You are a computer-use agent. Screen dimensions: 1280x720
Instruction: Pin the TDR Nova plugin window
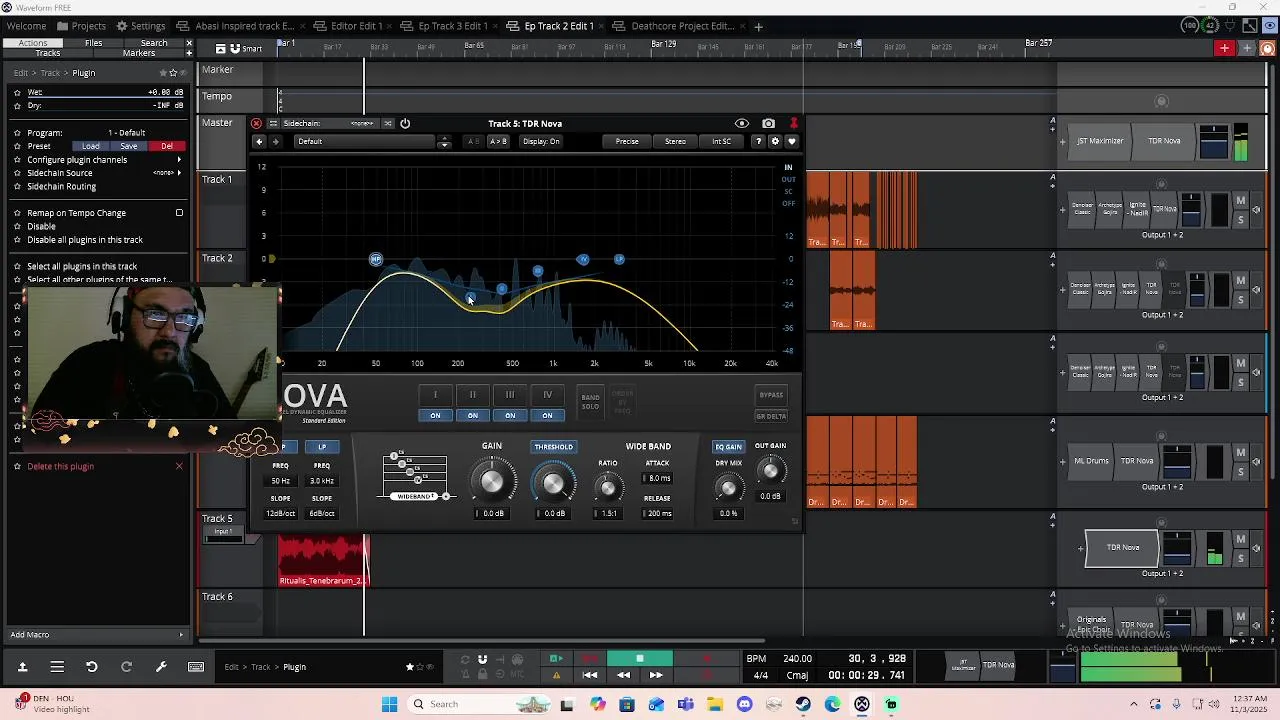point(794,123)
